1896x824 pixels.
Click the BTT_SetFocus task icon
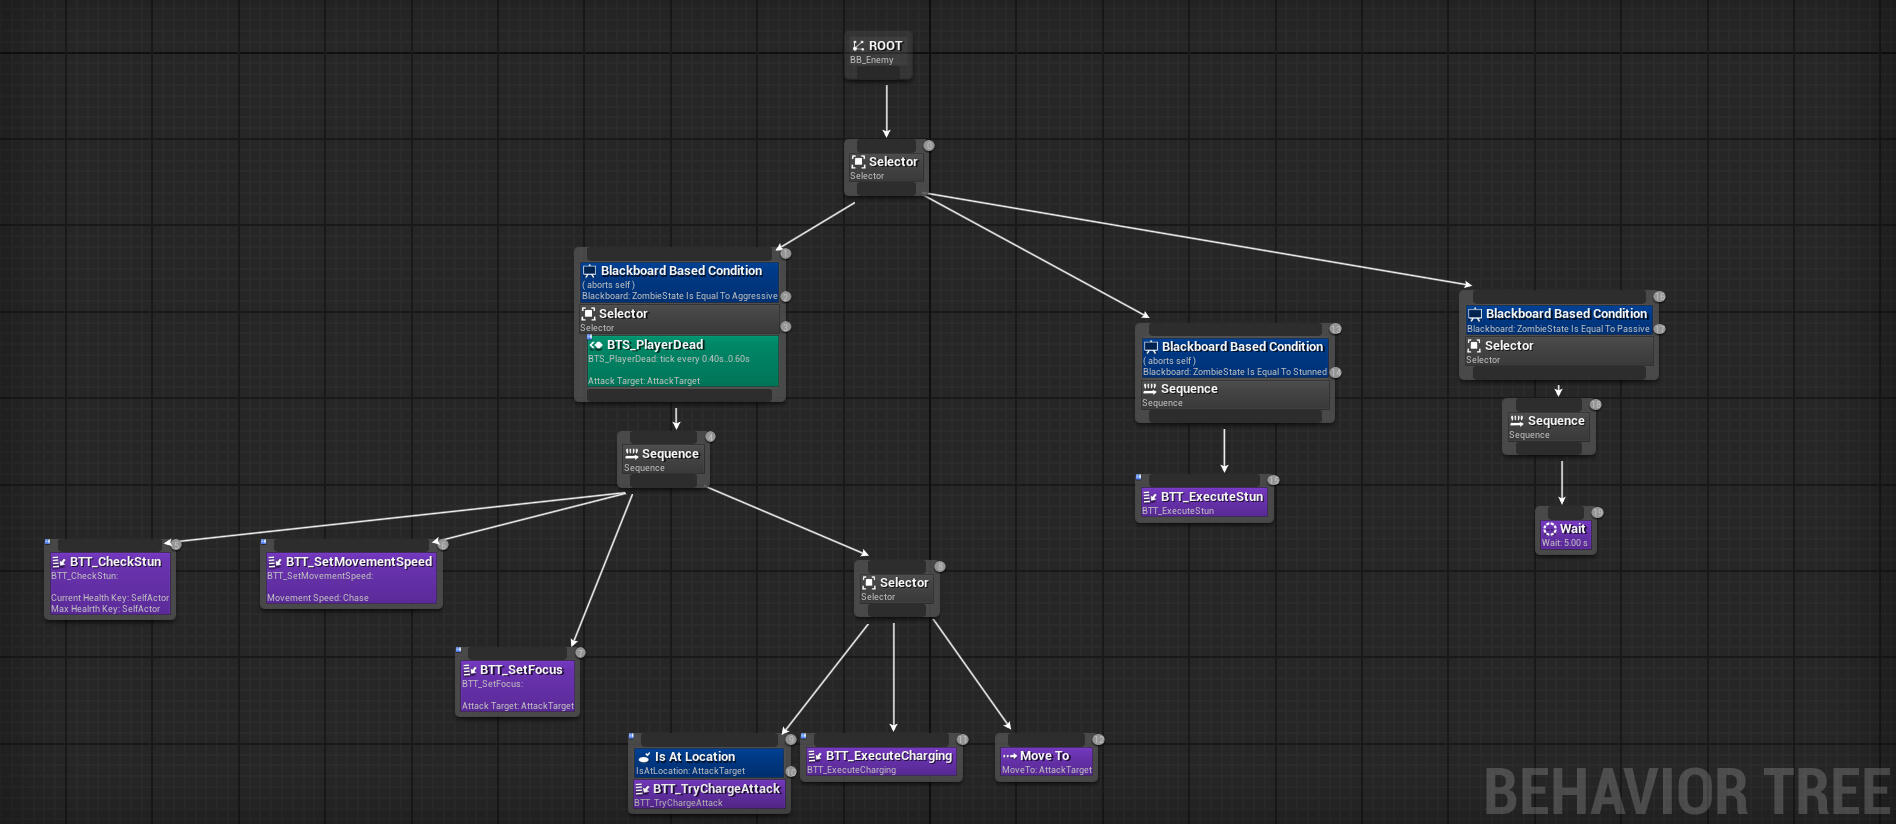[469, 670]
